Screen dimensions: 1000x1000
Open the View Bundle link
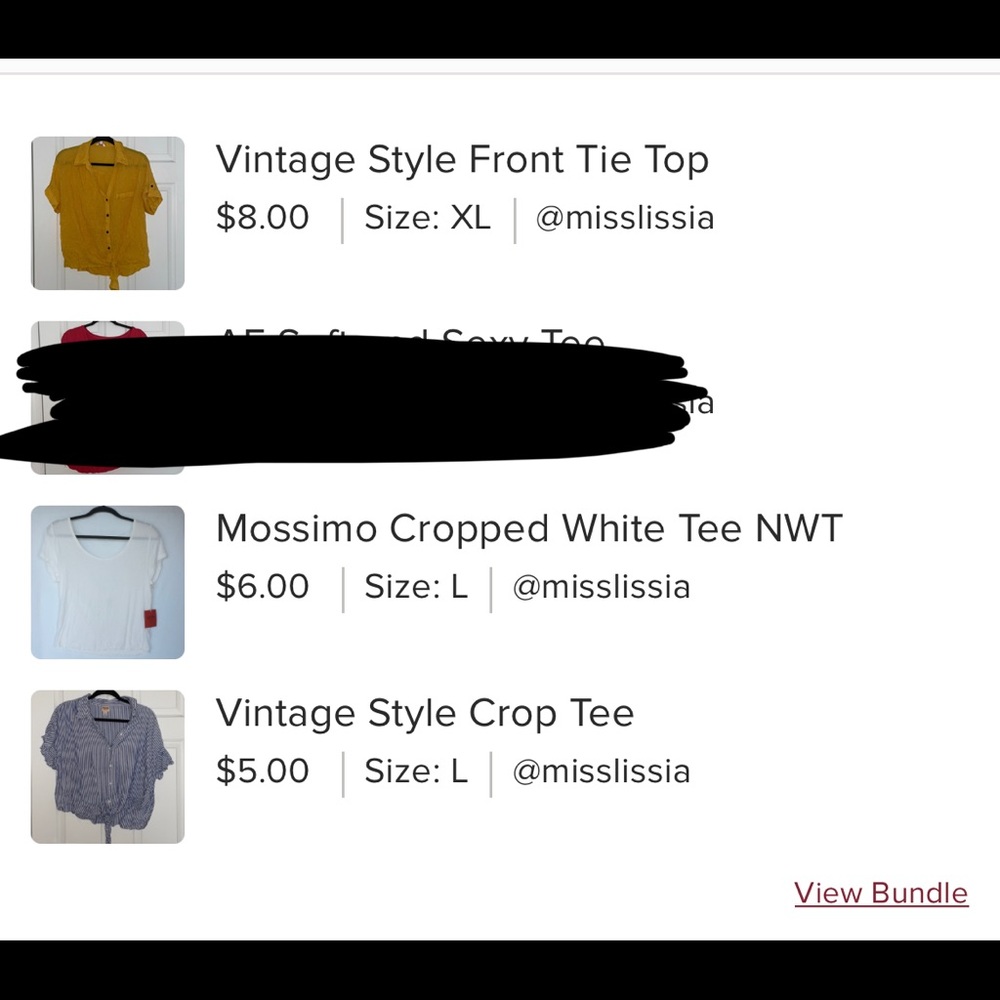(881, 893)
